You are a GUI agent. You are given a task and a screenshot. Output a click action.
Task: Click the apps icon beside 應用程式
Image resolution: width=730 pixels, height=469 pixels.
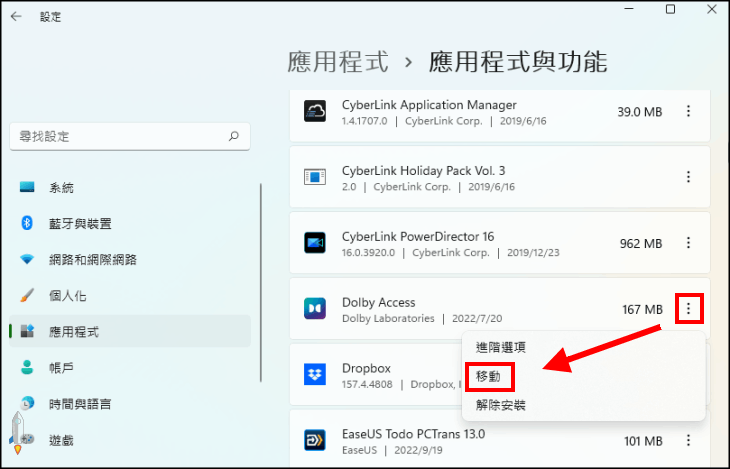[x=27, y=331]
